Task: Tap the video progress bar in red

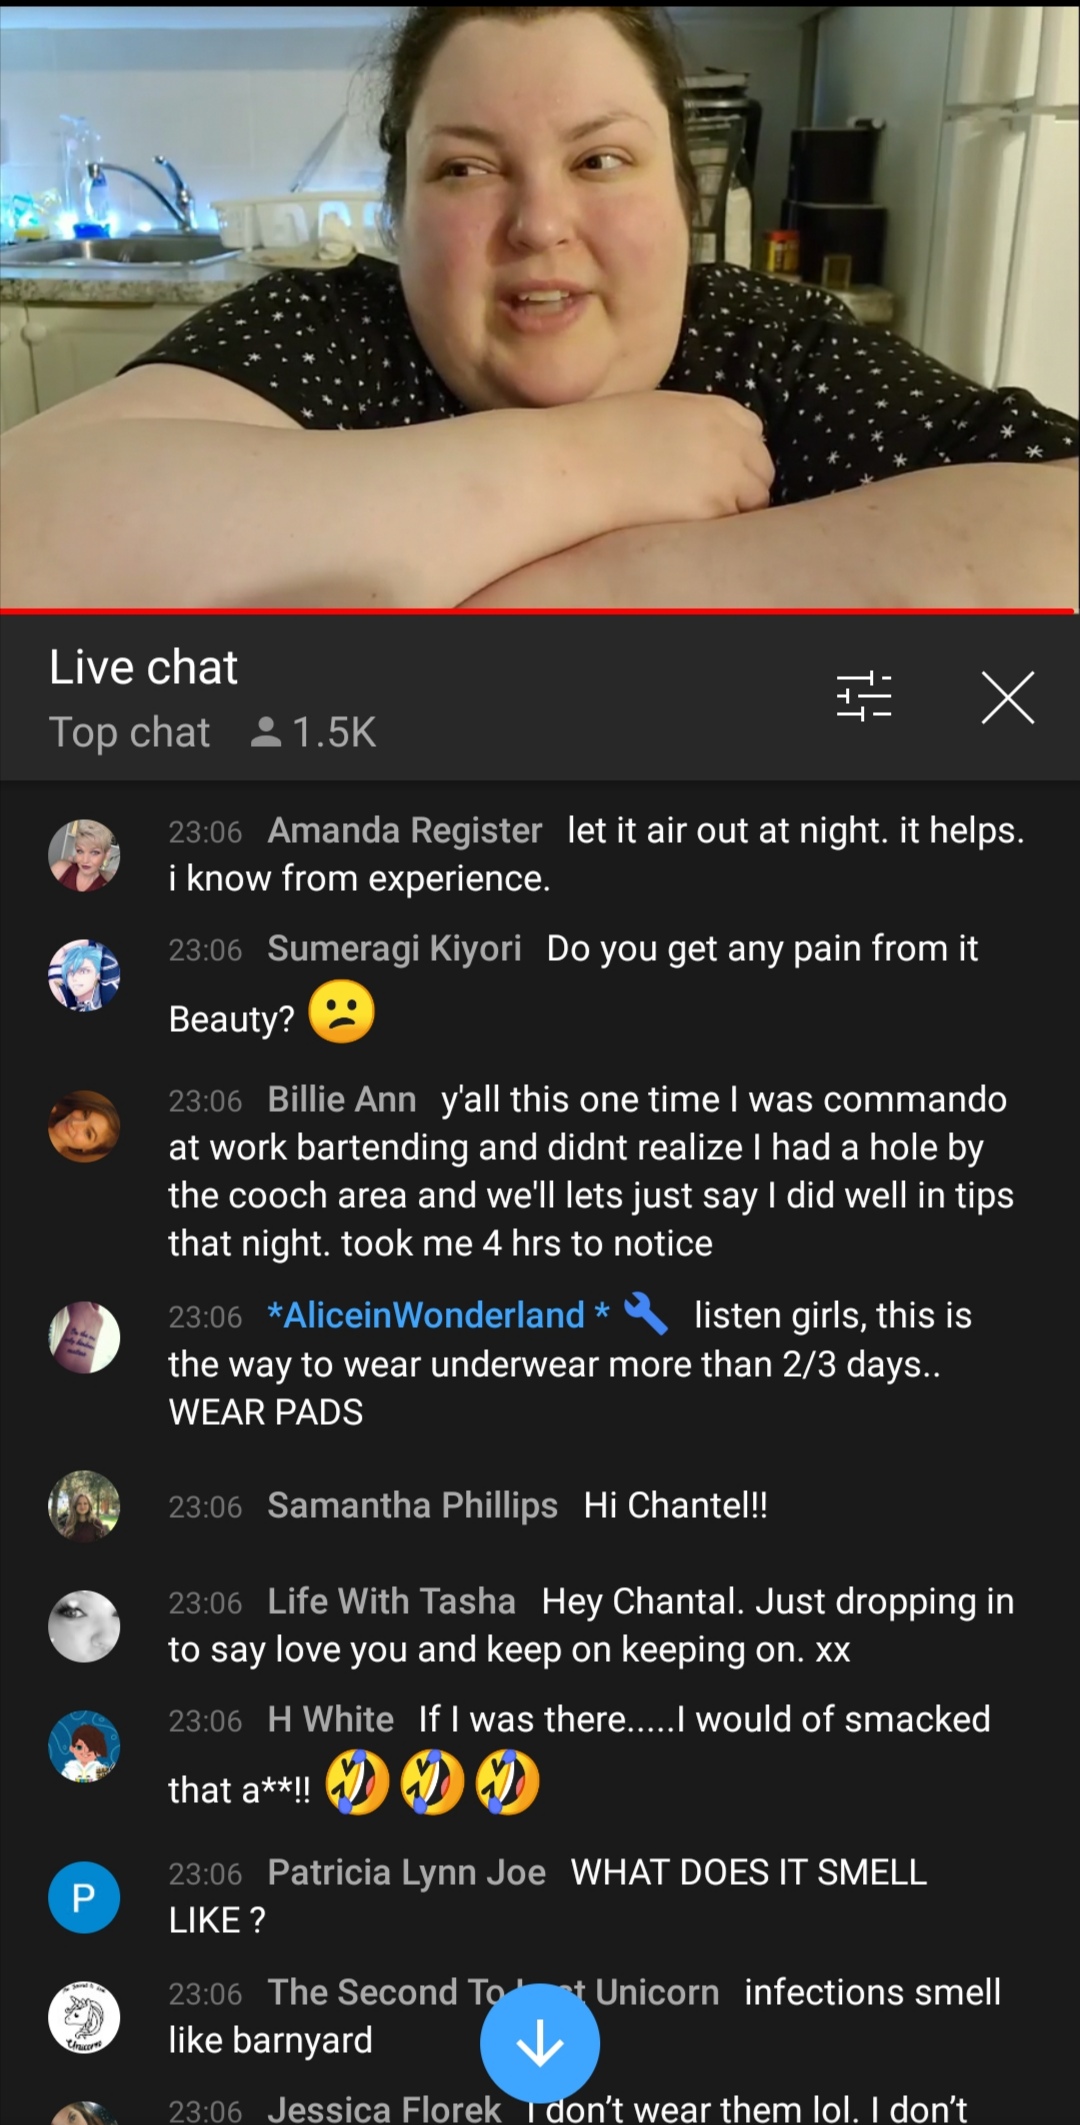Action: coord(540,610)
